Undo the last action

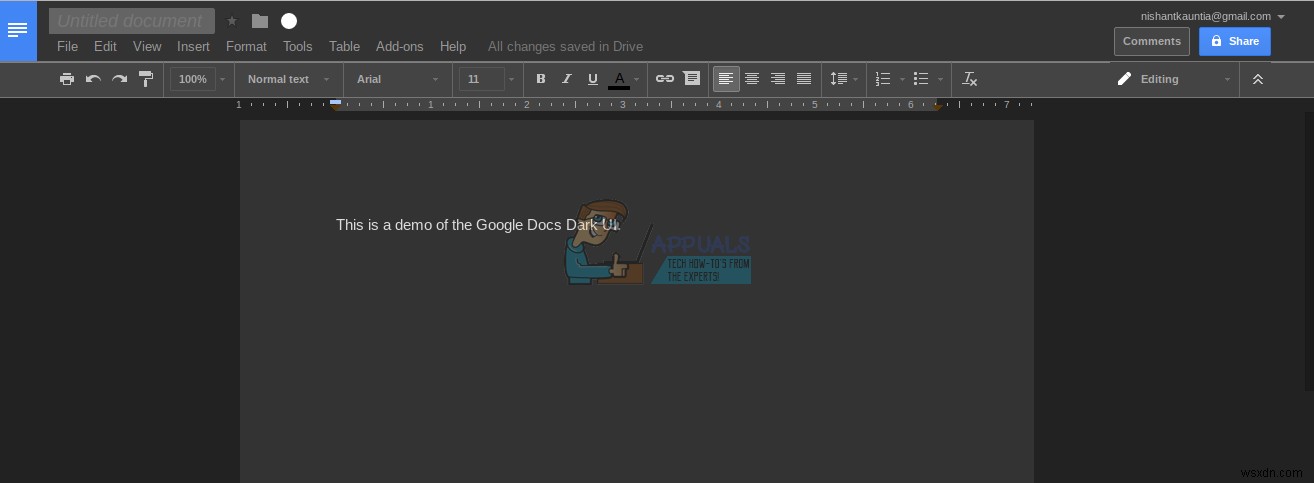click(93, 79)
